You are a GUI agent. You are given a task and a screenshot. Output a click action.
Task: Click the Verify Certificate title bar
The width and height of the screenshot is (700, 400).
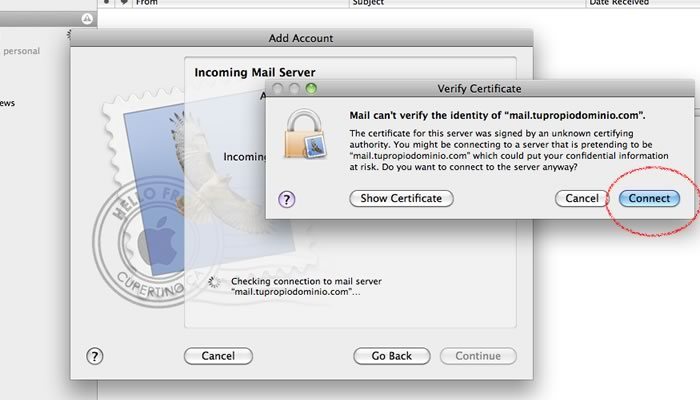(x=480, y=88)
